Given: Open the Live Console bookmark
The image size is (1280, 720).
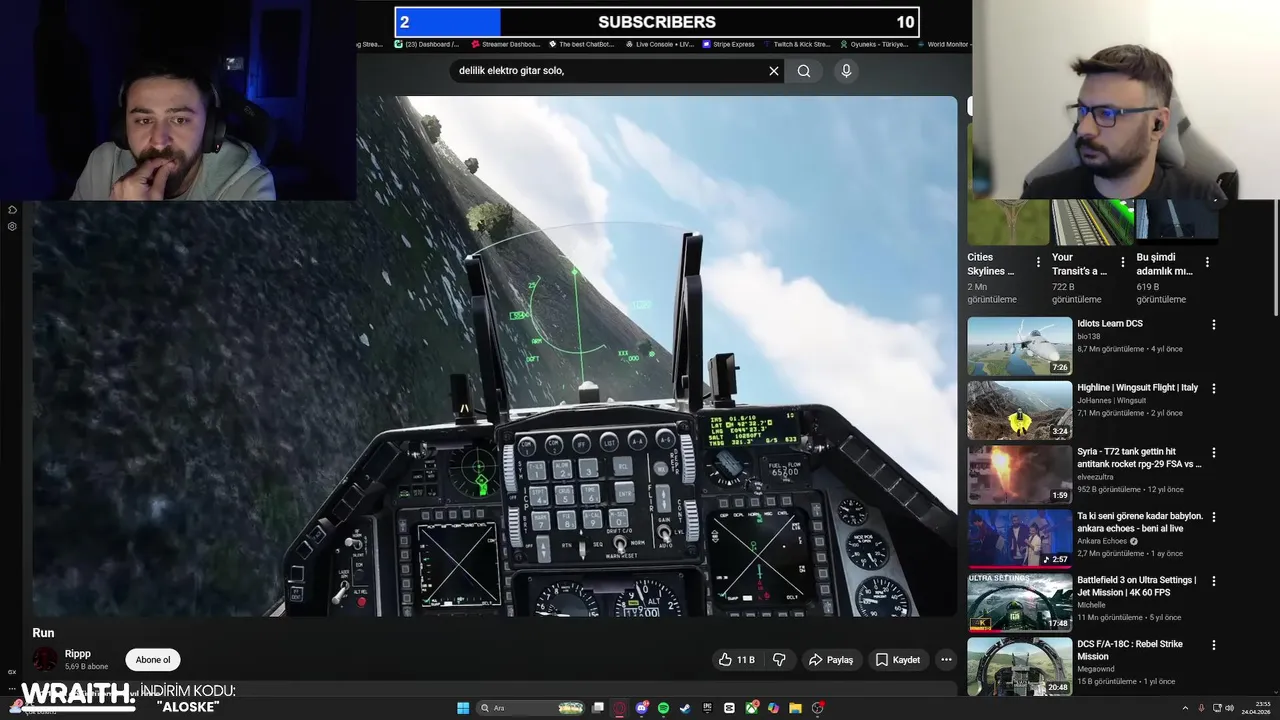Looking at the screenshot, I should (x=658, y=44).
